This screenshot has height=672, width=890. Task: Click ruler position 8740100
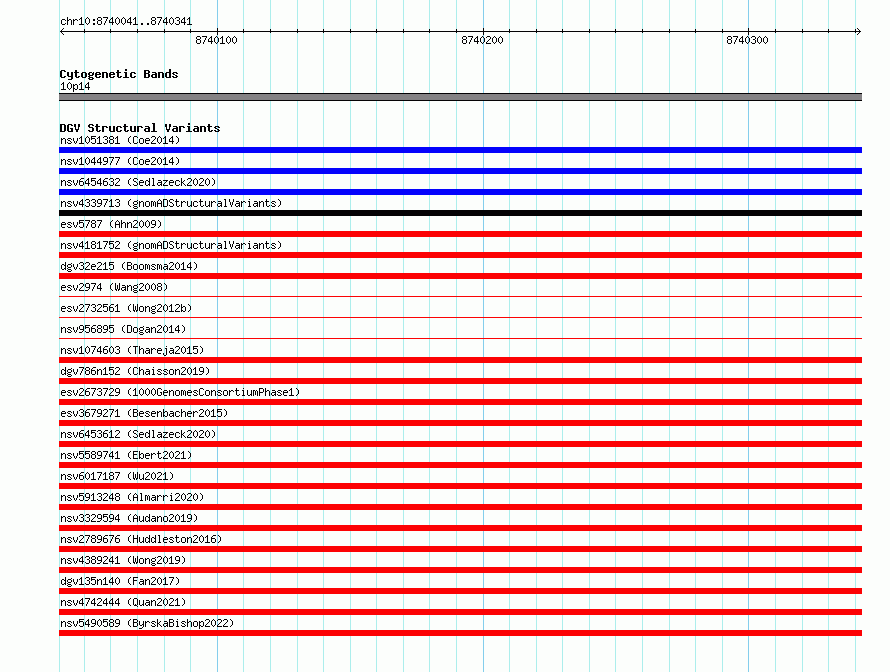pos(216,40)
